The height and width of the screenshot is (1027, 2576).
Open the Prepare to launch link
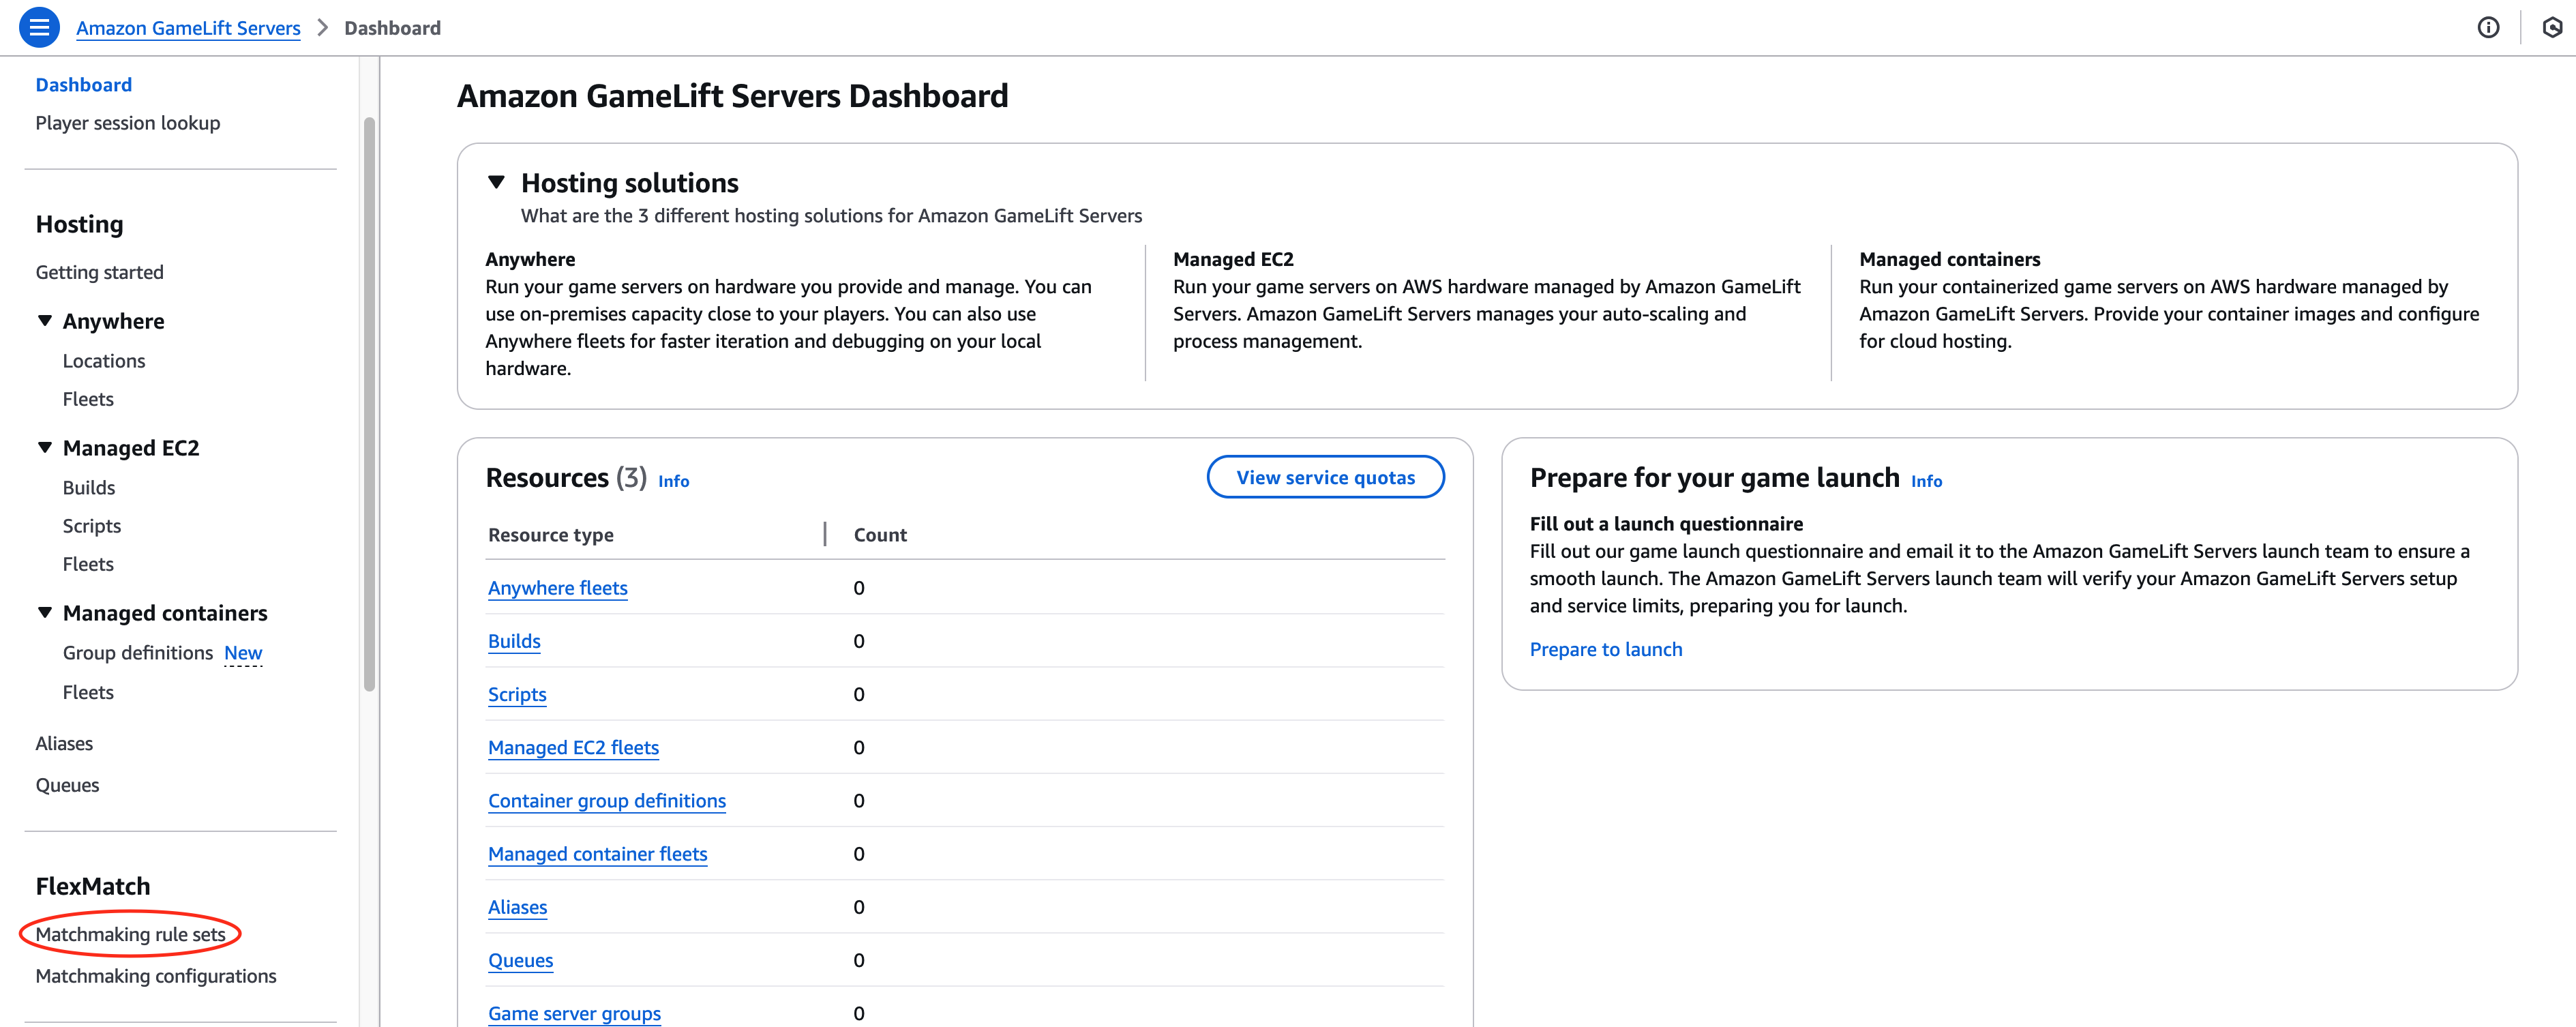[1605, 649]
